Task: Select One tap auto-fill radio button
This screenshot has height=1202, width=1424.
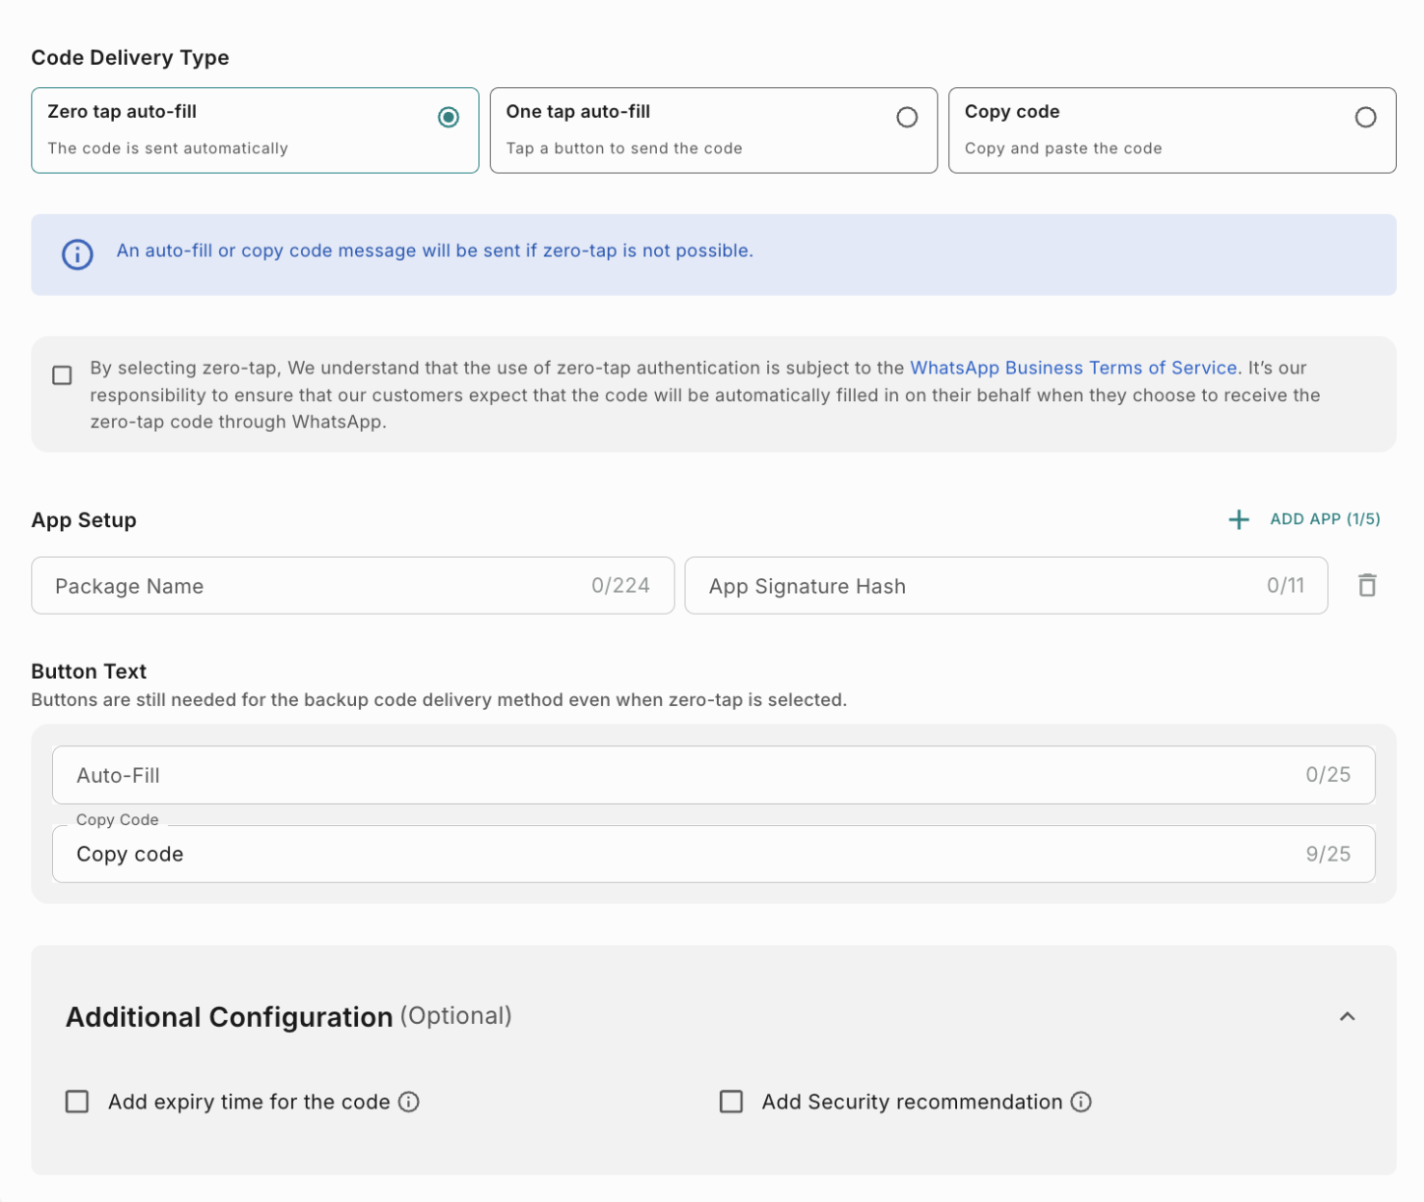Action: point(906,117)
